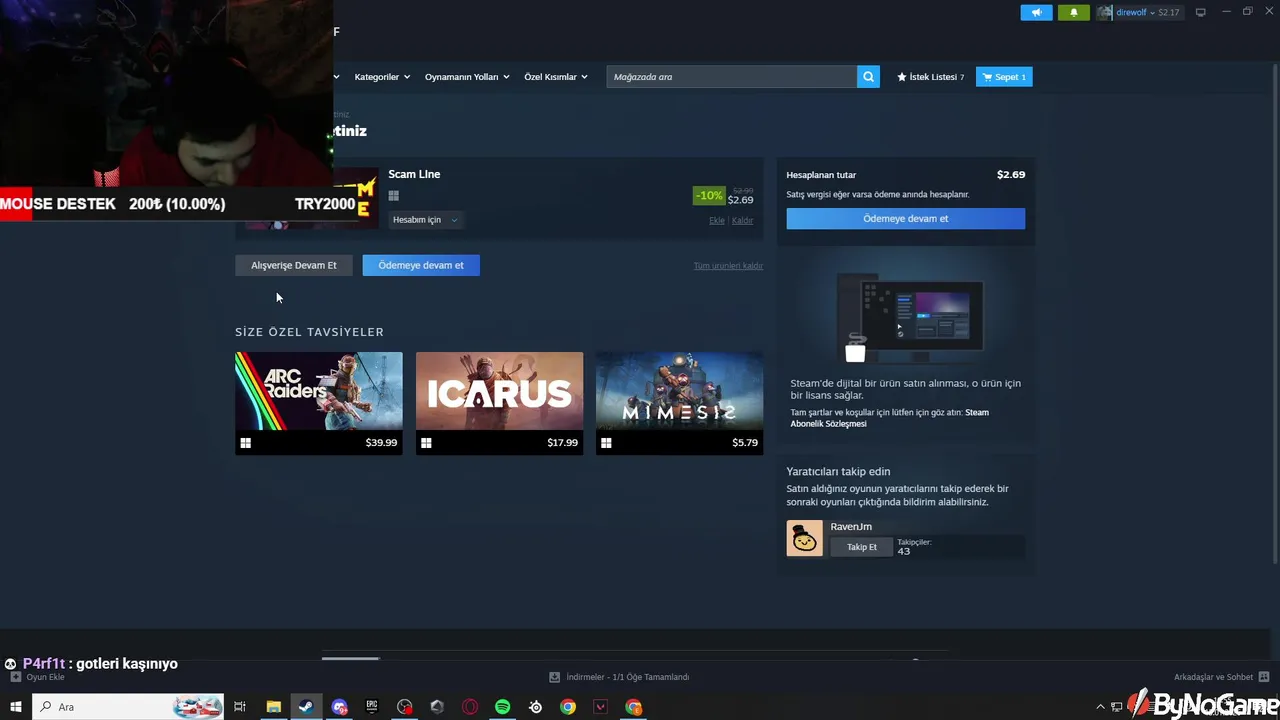Click the Windows icon on the MIMESIS card
The width and height of the screenshot is (1280, 720).
pos(606,443)
